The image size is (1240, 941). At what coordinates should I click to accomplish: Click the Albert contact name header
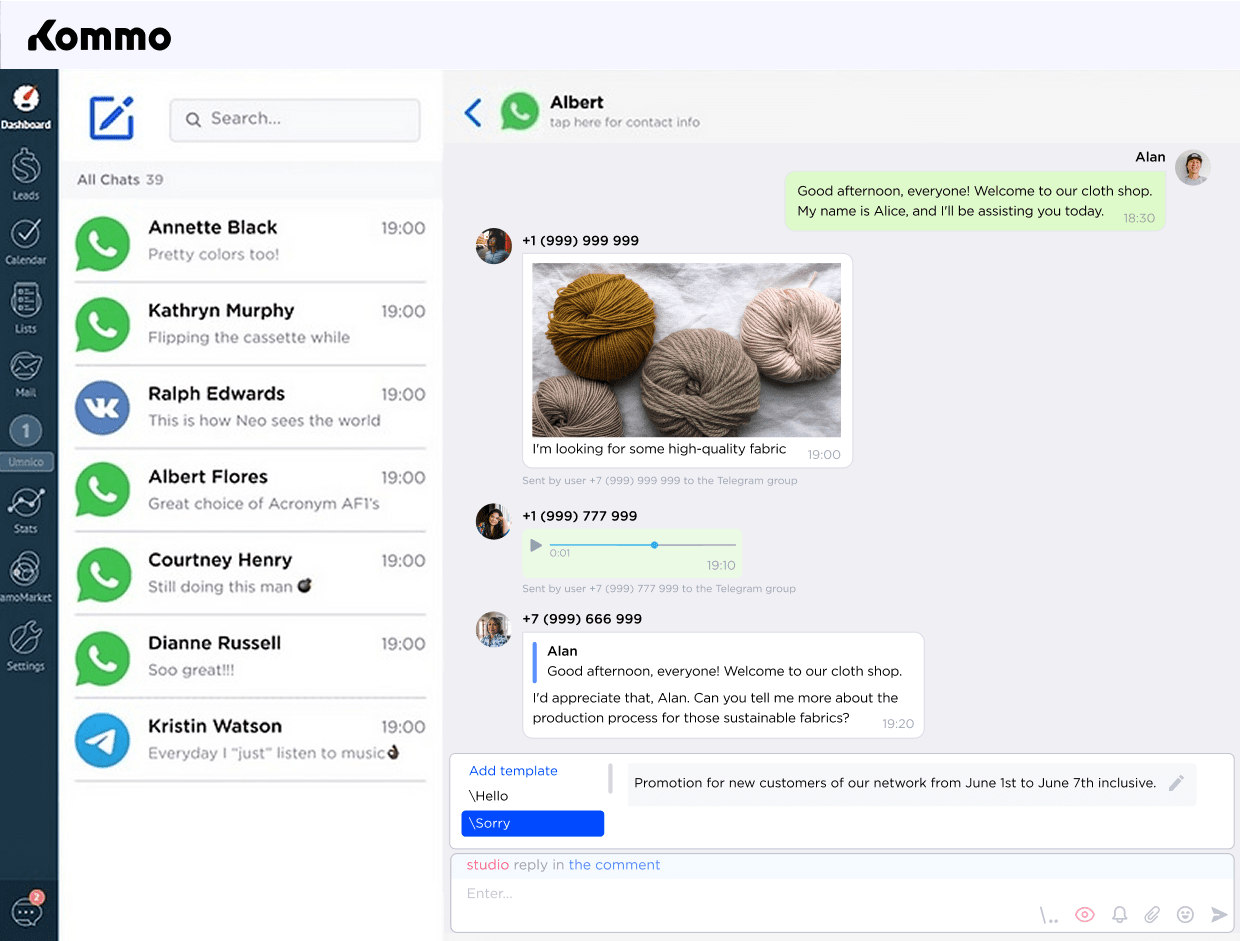pyautogui.click(x=577, y=102)
